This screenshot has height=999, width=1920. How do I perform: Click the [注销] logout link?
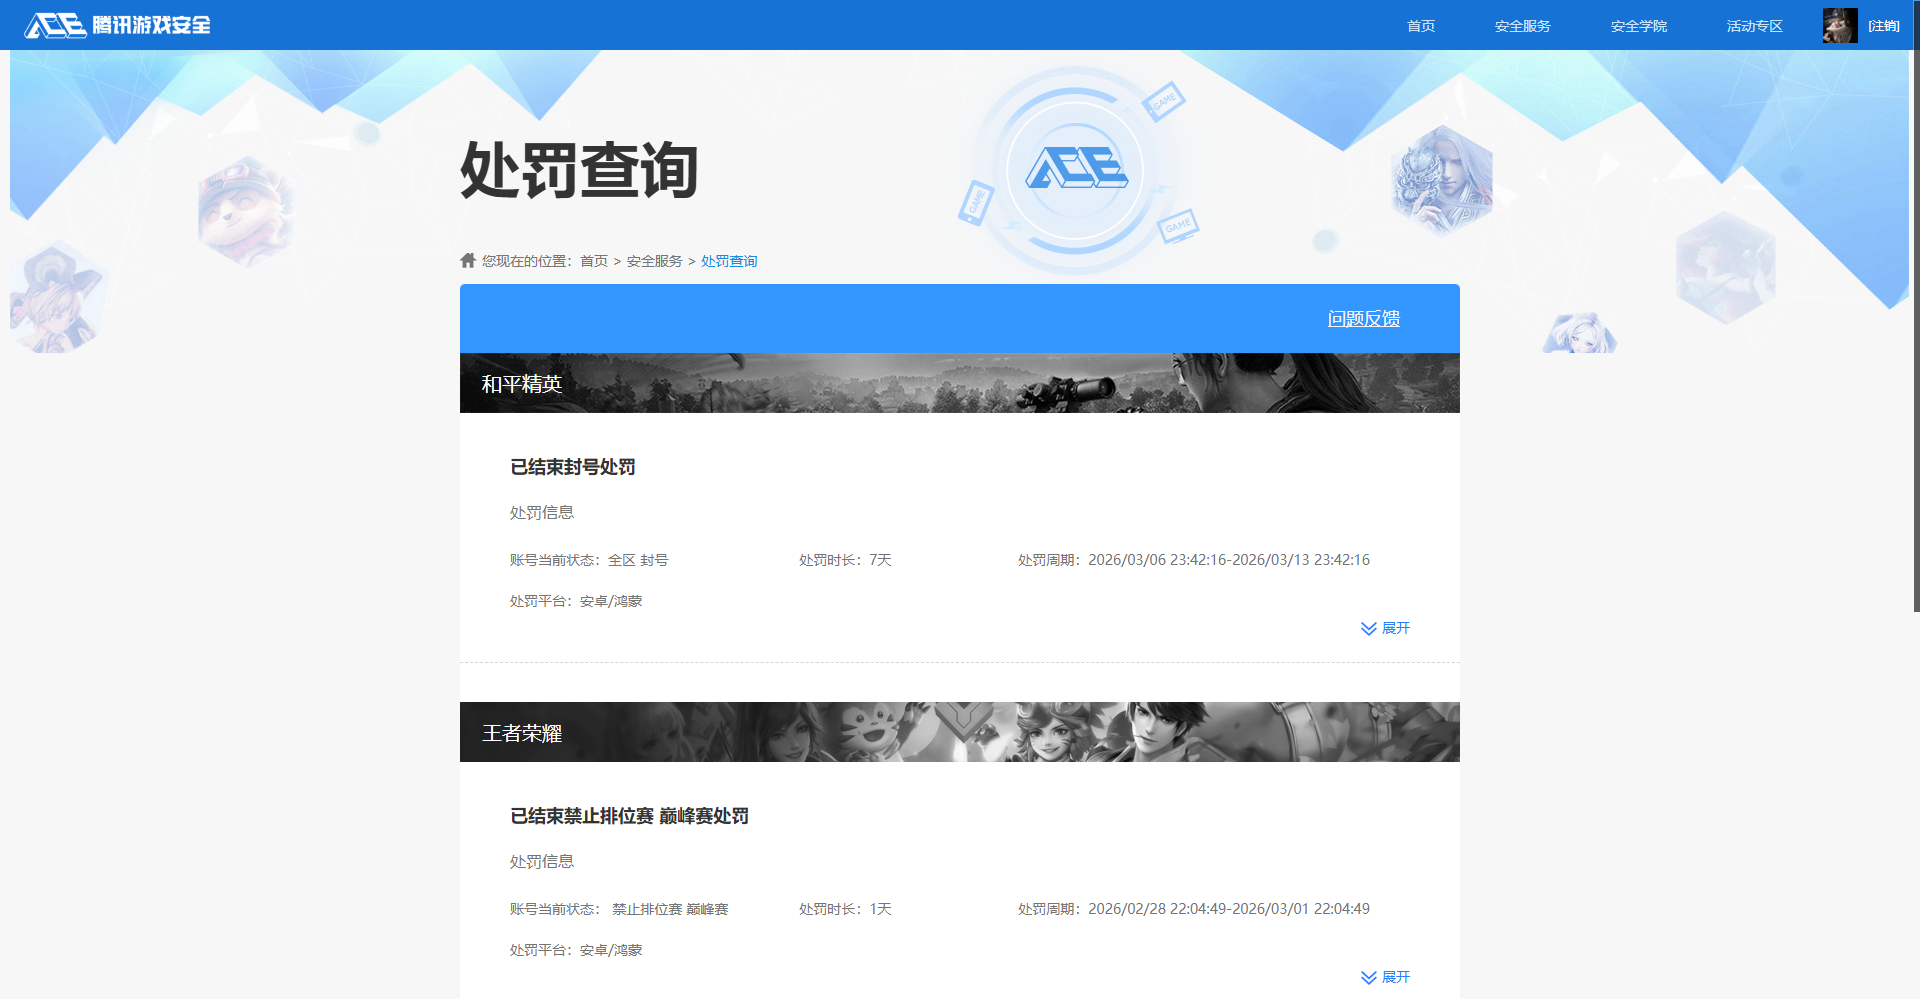1884,26
